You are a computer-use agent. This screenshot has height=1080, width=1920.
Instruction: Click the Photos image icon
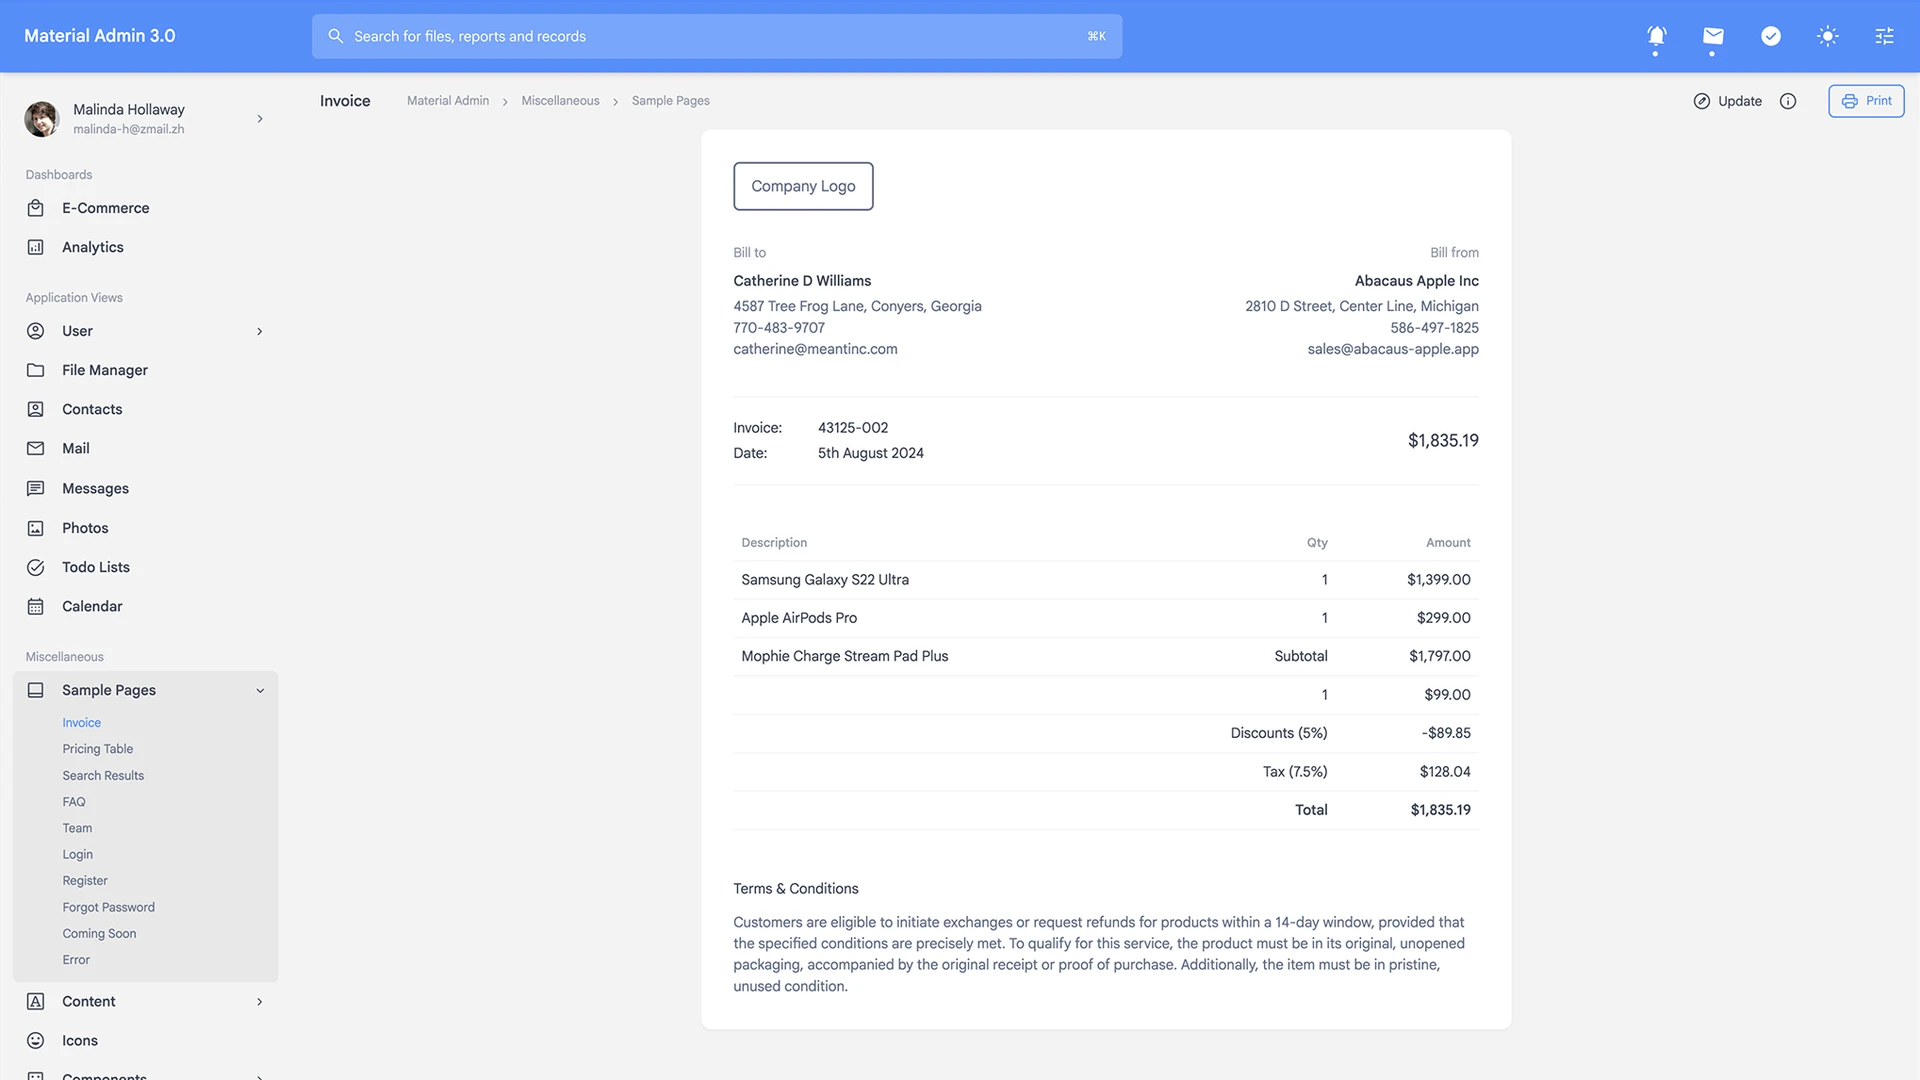point(35,528)
